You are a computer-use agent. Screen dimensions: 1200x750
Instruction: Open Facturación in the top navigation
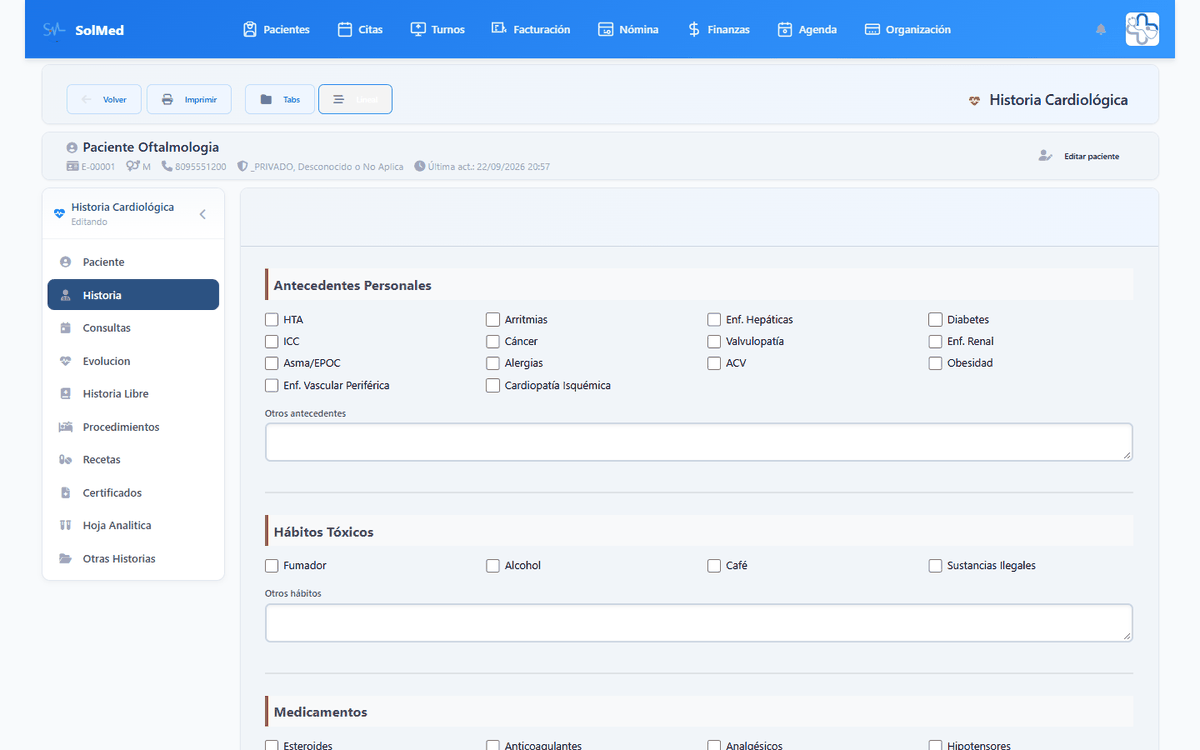click(531, 30)
